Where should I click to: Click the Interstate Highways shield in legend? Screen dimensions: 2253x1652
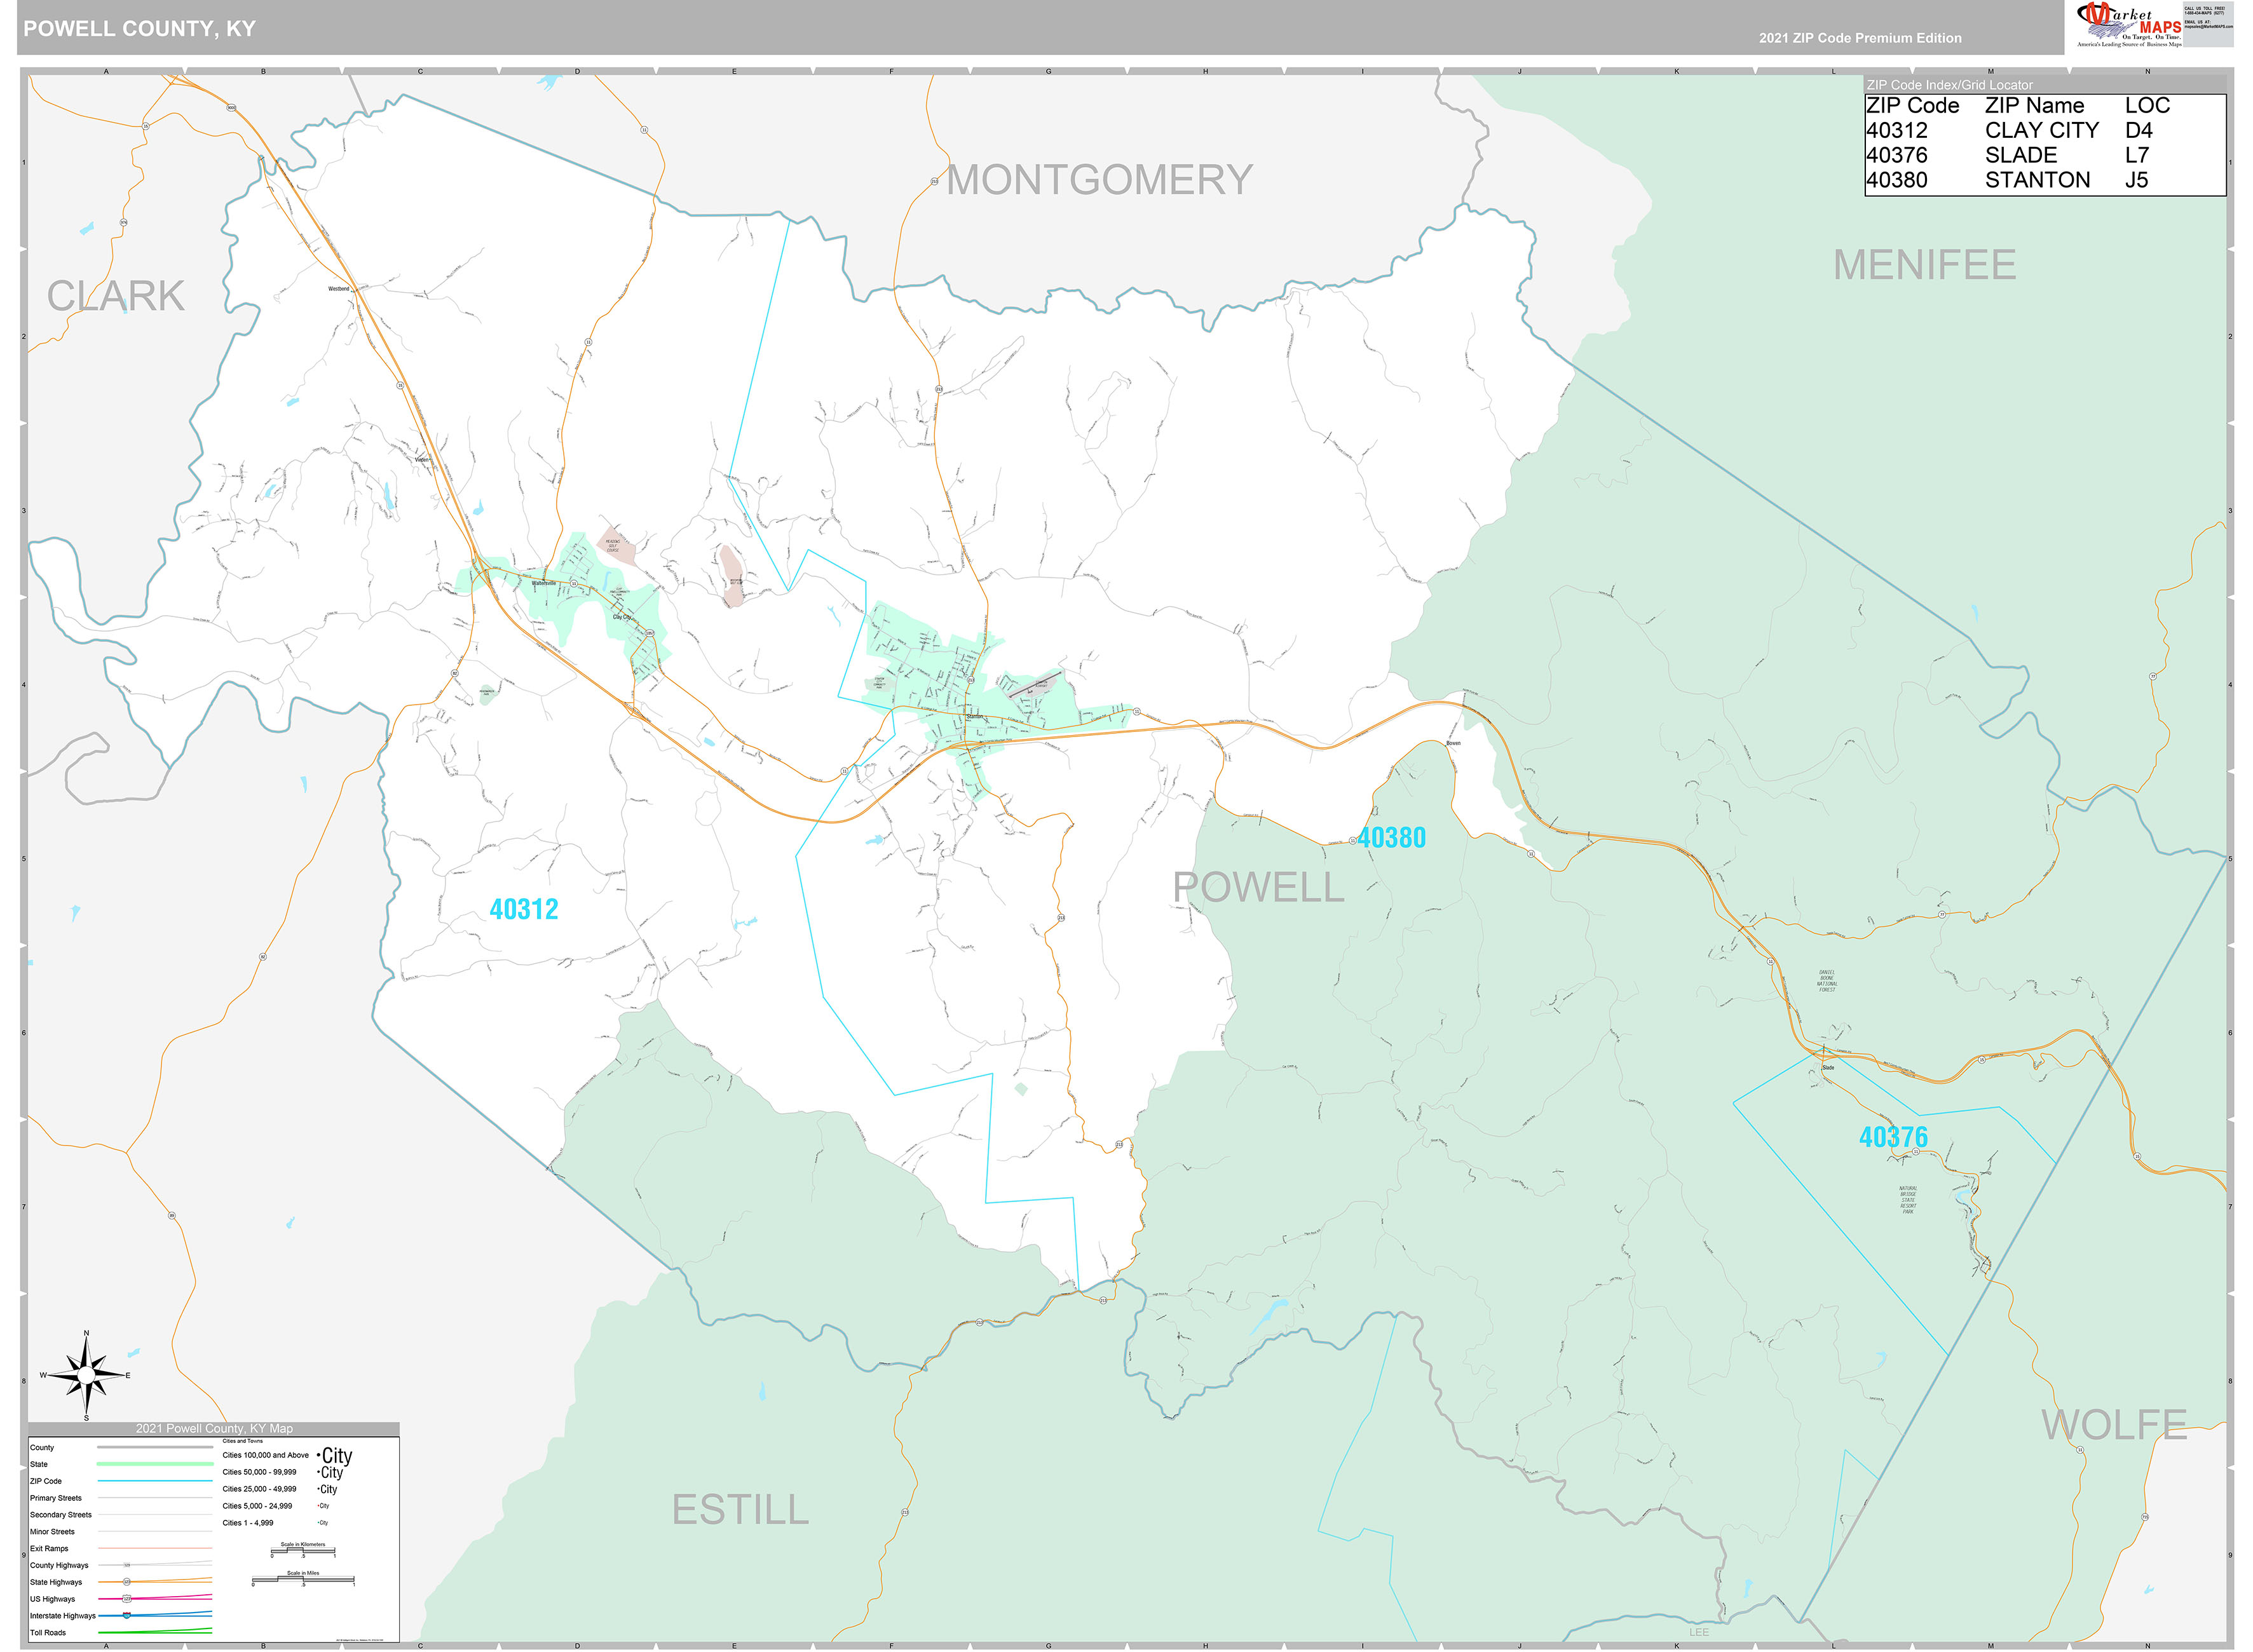(x=126, y=1616)
